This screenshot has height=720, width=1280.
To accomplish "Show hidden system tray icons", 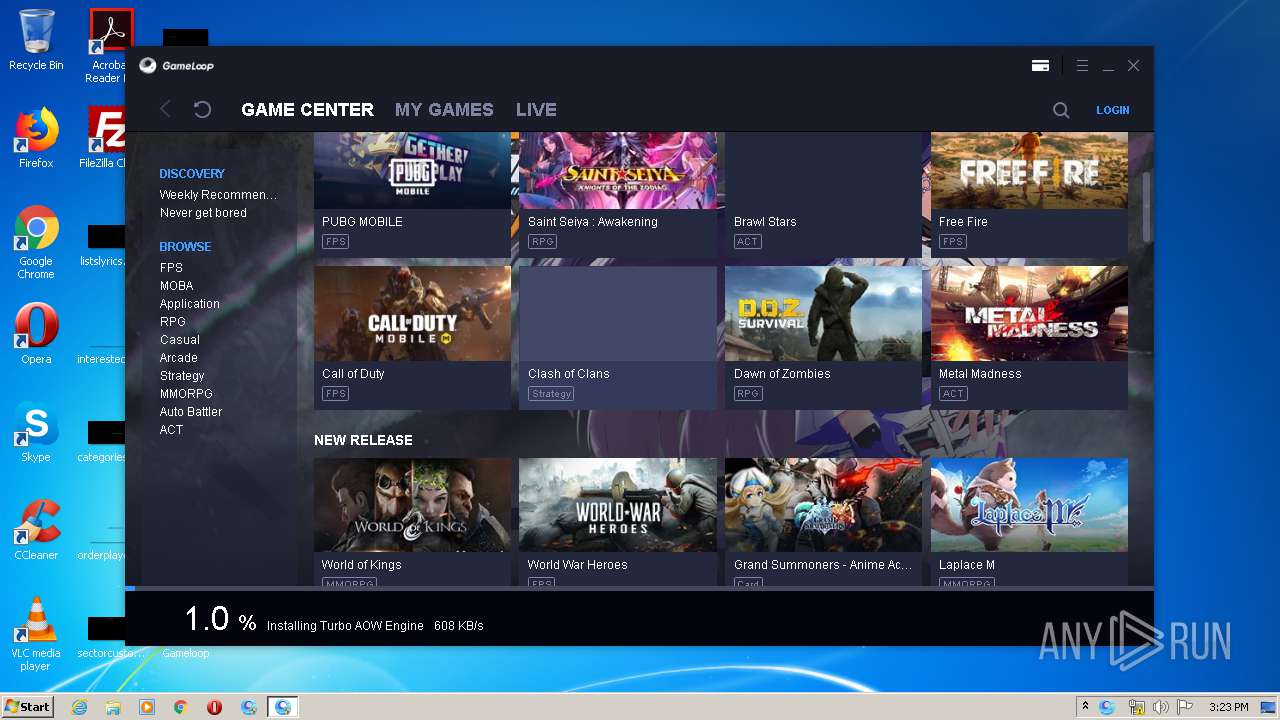I will pos(1086,707).
